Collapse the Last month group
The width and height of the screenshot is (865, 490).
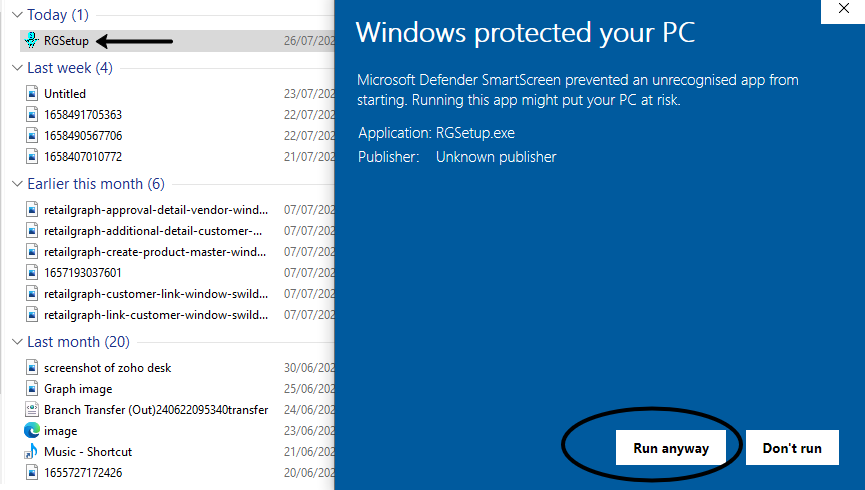coord(17,342)
